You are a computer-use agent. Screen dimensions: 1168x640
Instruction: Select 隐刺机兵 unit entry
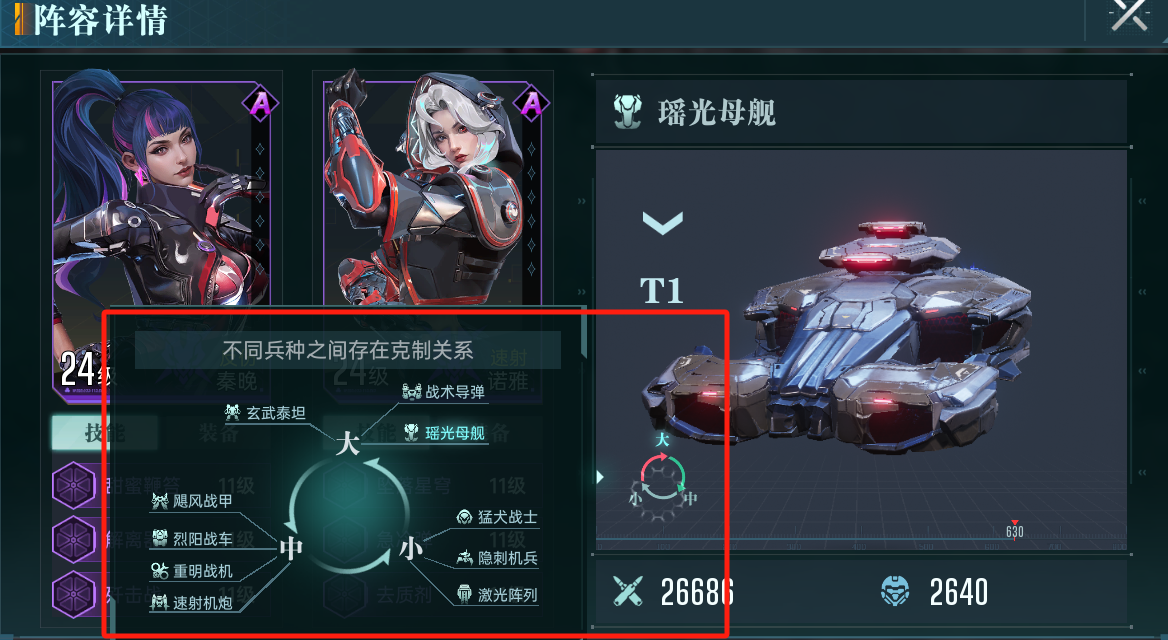pos(497,557)
